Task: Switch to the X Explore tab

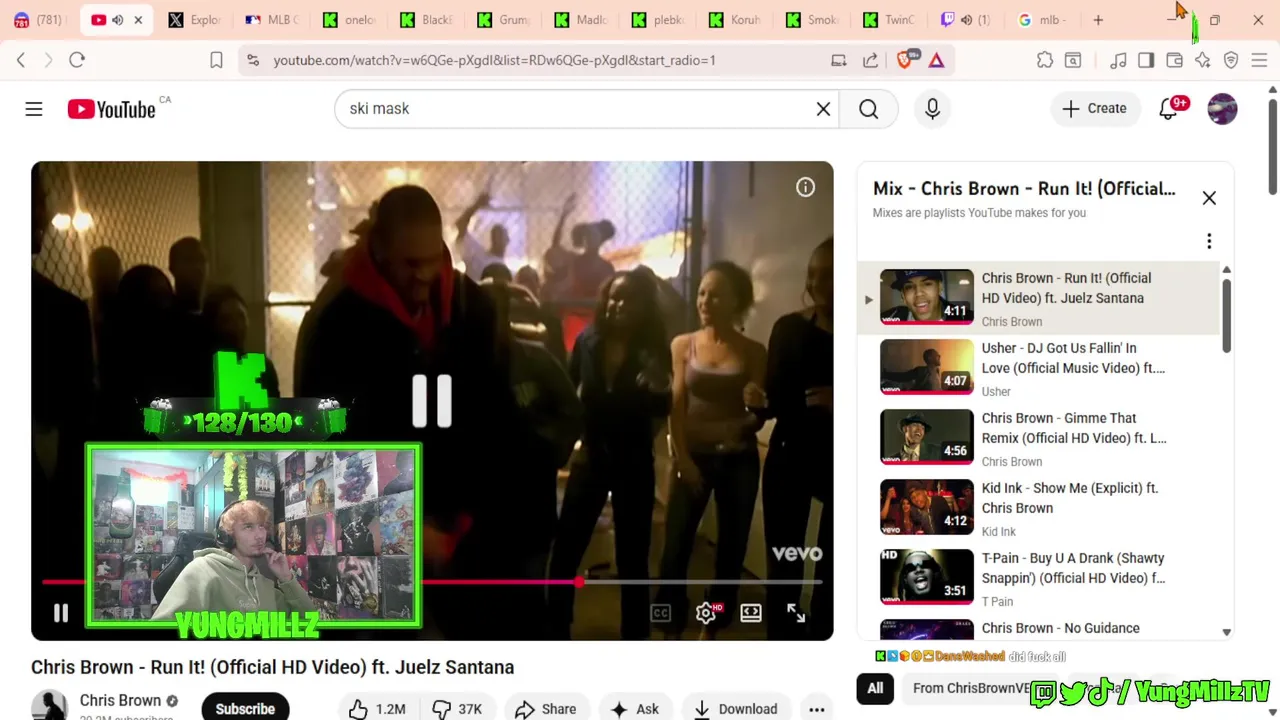Action: [194, 20]
